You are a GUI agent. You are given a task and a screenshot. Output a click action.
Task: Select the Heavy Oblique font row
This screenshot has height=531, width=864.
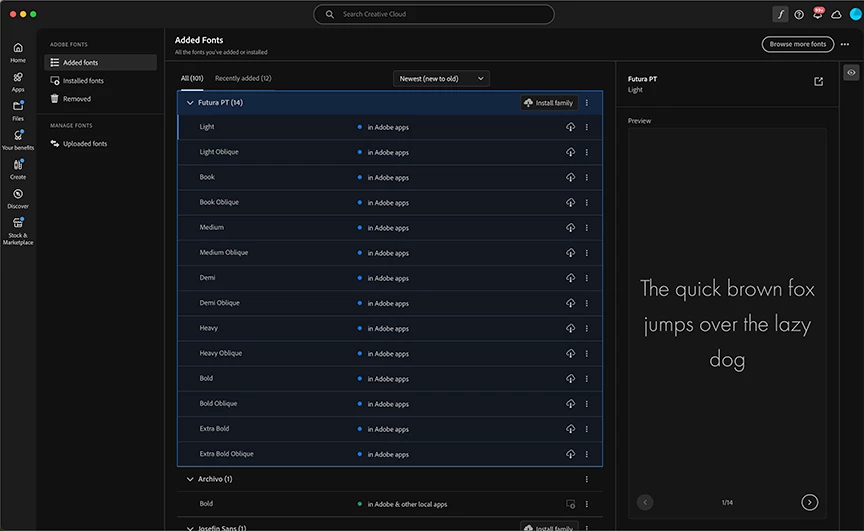(x=390, y=354)
